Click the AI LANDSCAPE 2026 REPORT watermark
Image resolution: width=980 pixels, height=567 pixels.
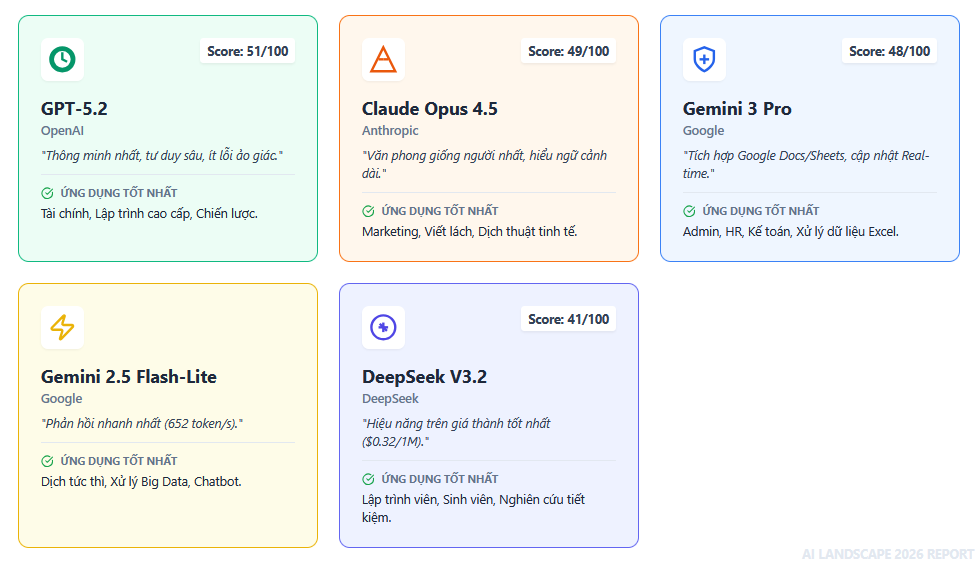(887, 554)
